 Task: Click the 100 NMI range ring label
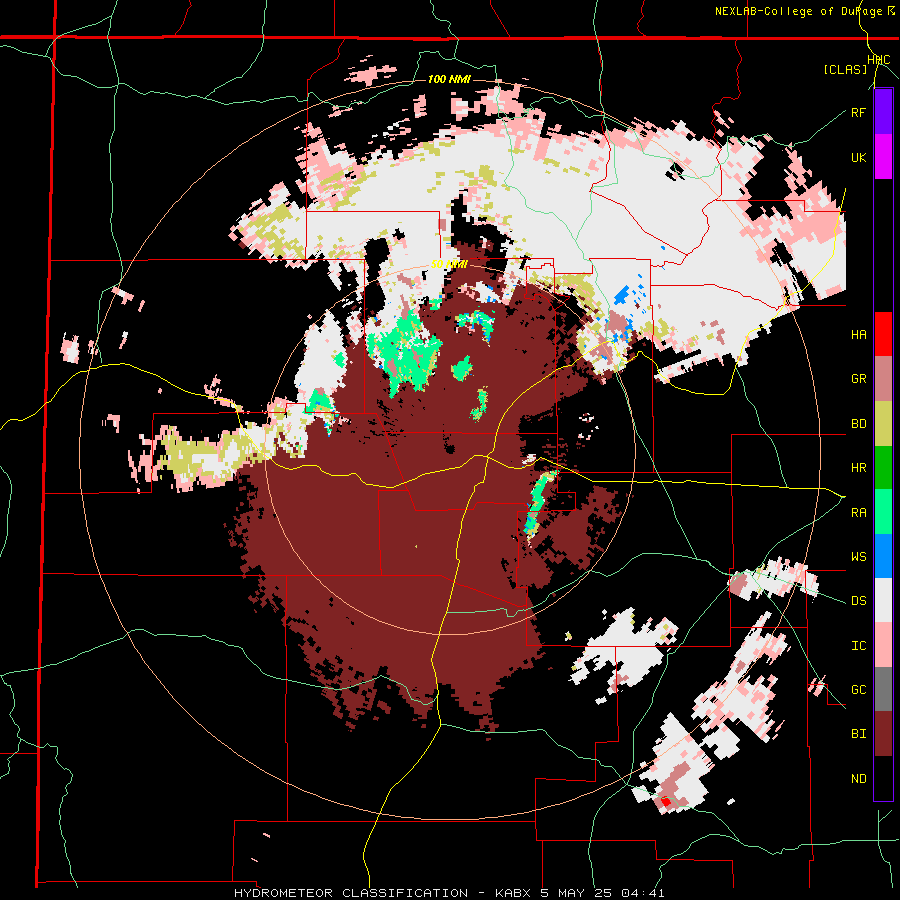[449, 79]
